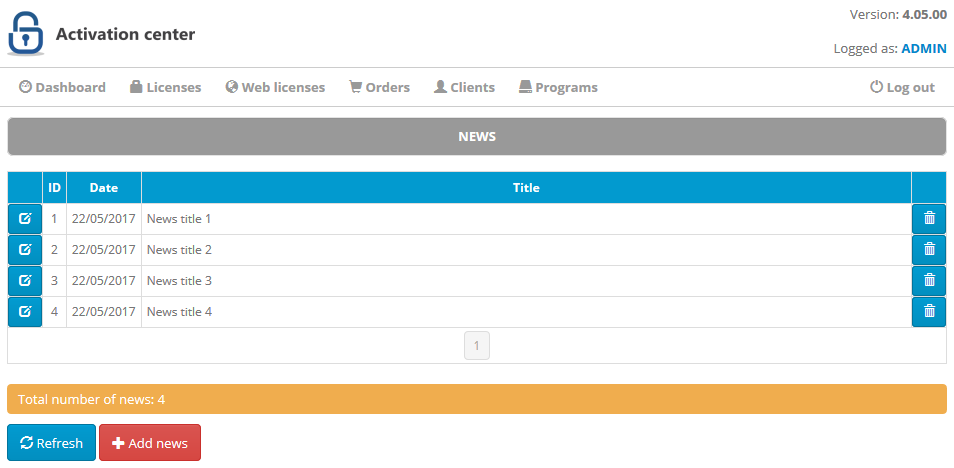Click the 'Activation center' title text
The height and width of the screenshot is (468, 954).
[125, 34]
